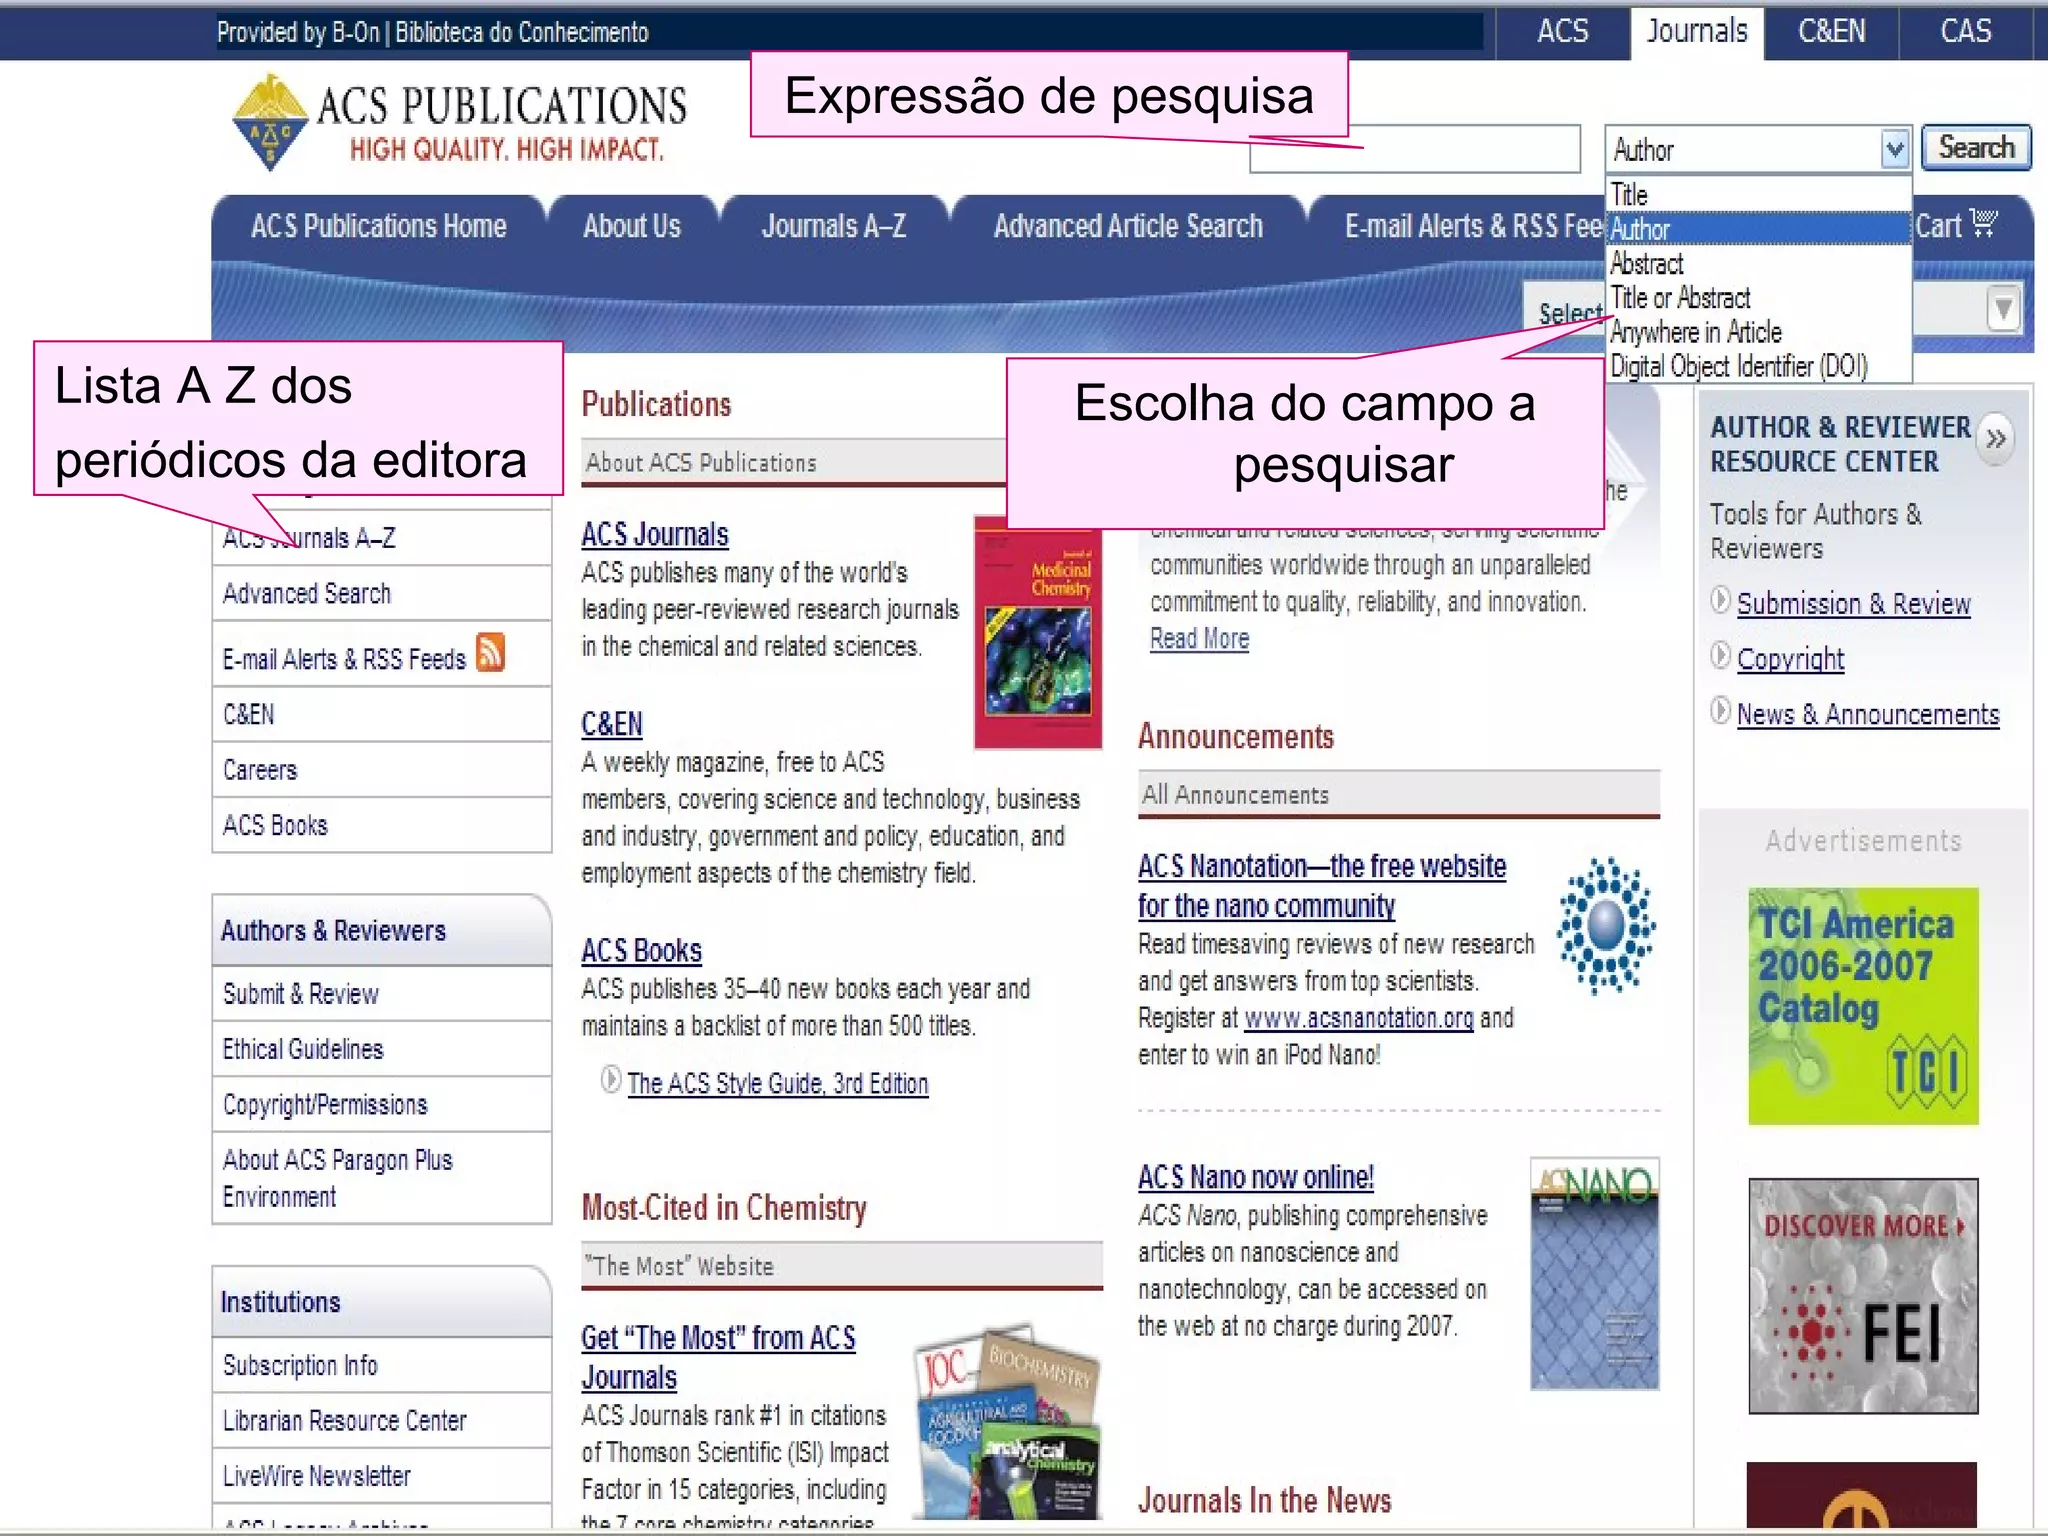The height and width of the screenshot is (1536, 2048).
Task: Click the bullet icon beside ACS Style Guide
Action: click(610, 1080)
